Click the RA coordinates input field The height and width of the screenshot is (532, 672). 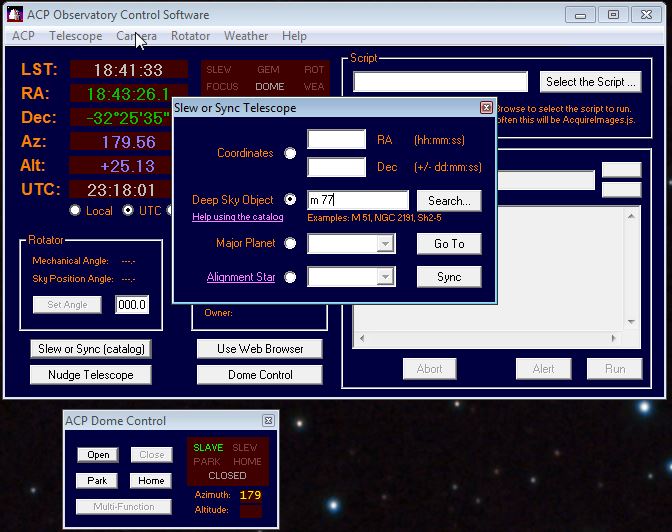point(336,140)
